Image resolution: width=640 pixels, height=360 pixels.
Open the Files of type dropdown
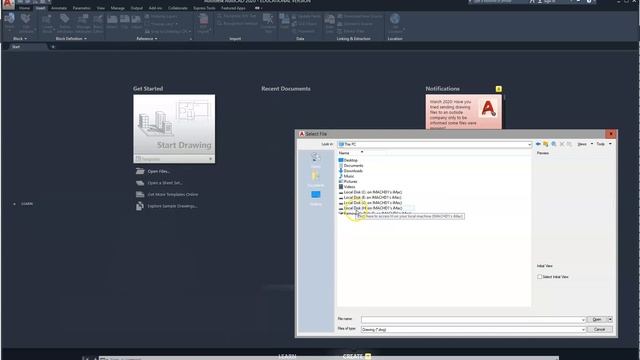(x=583, y=329)
